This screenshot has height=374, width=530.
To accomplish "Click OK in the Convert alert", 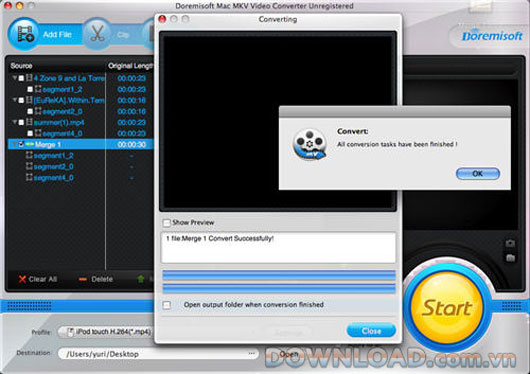I will coord(478,174).
